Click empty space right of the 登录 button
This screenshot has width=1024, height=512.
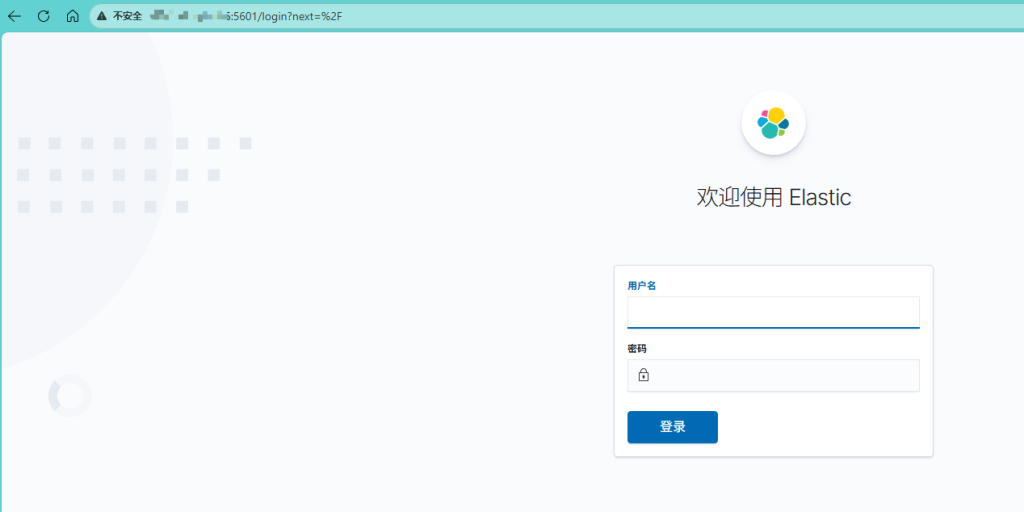point(820,427)
